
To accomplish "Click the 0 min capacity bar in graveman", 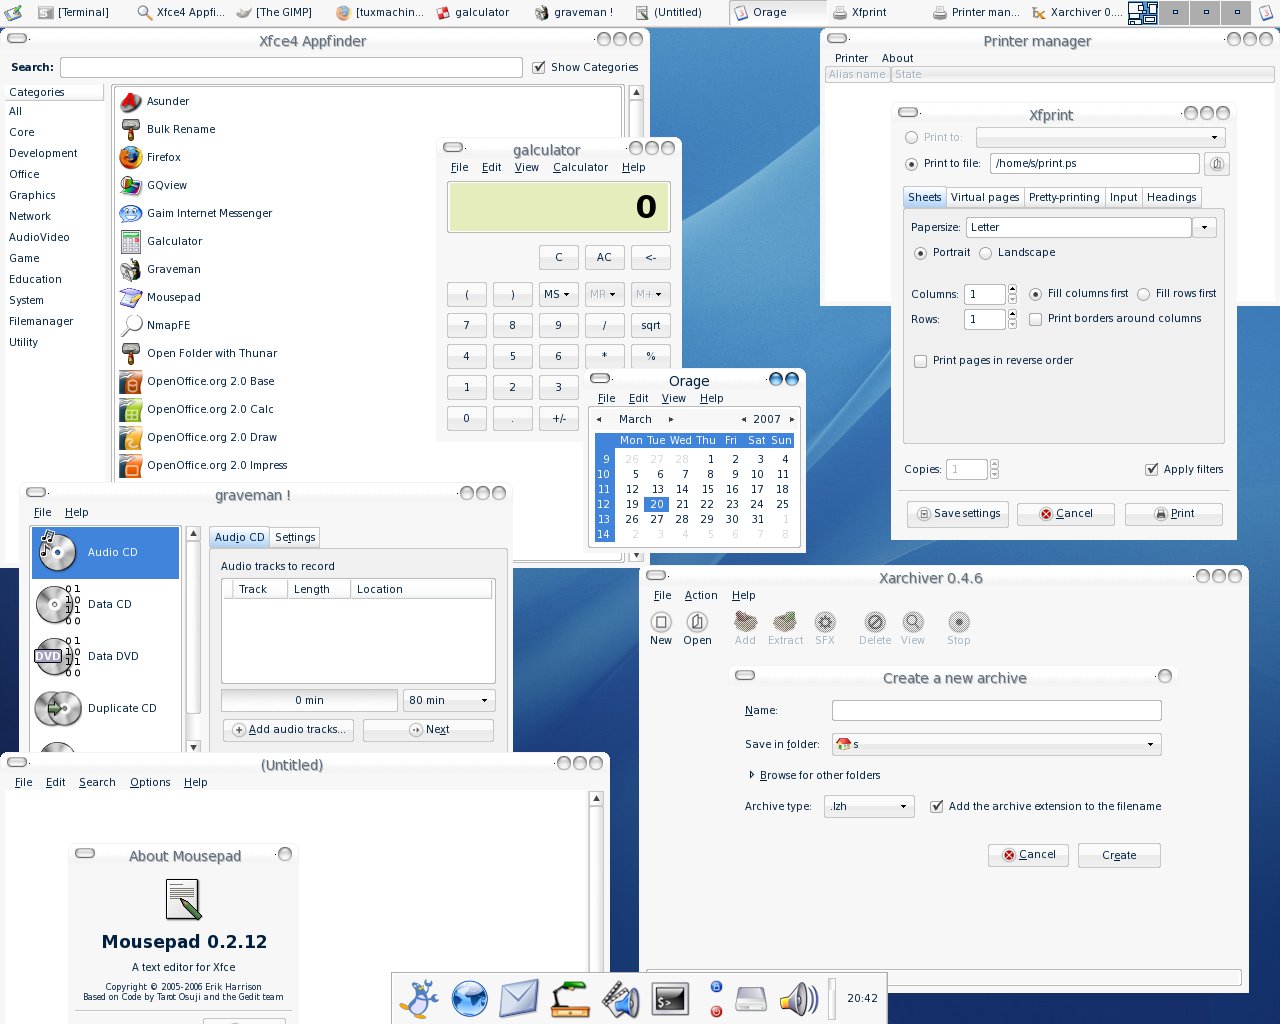I will tap(309, 700).
